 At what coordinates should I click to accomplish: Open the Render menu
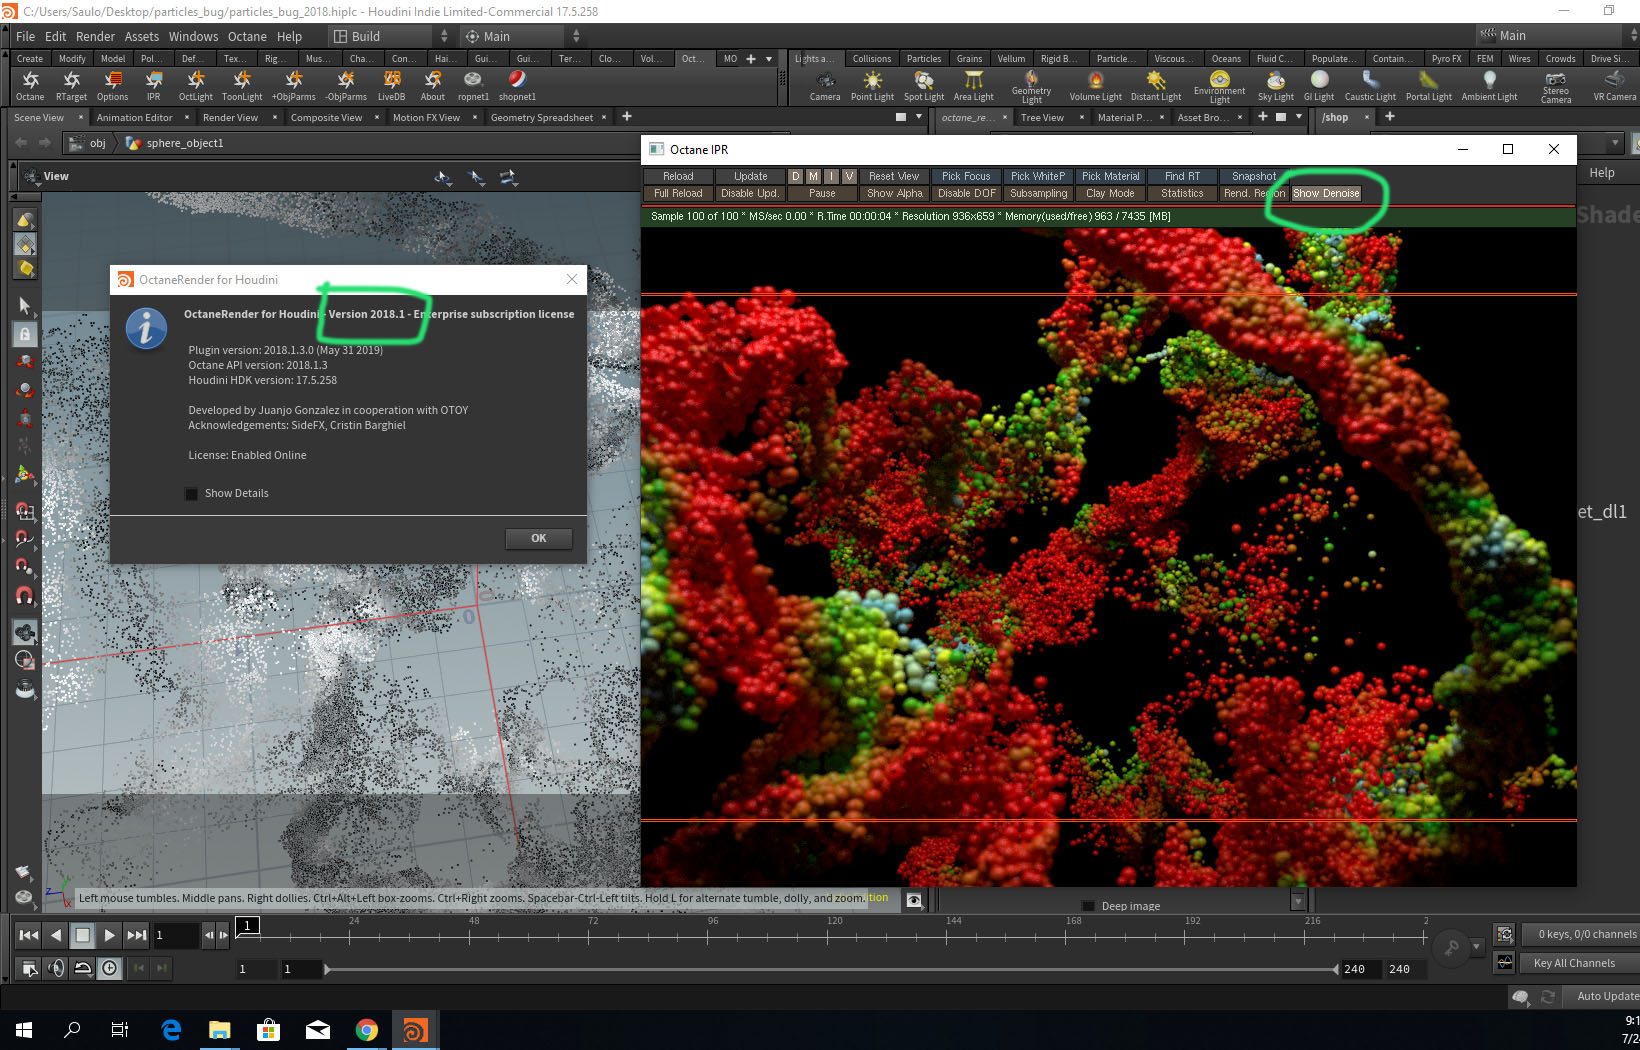(x=95, y=36)
